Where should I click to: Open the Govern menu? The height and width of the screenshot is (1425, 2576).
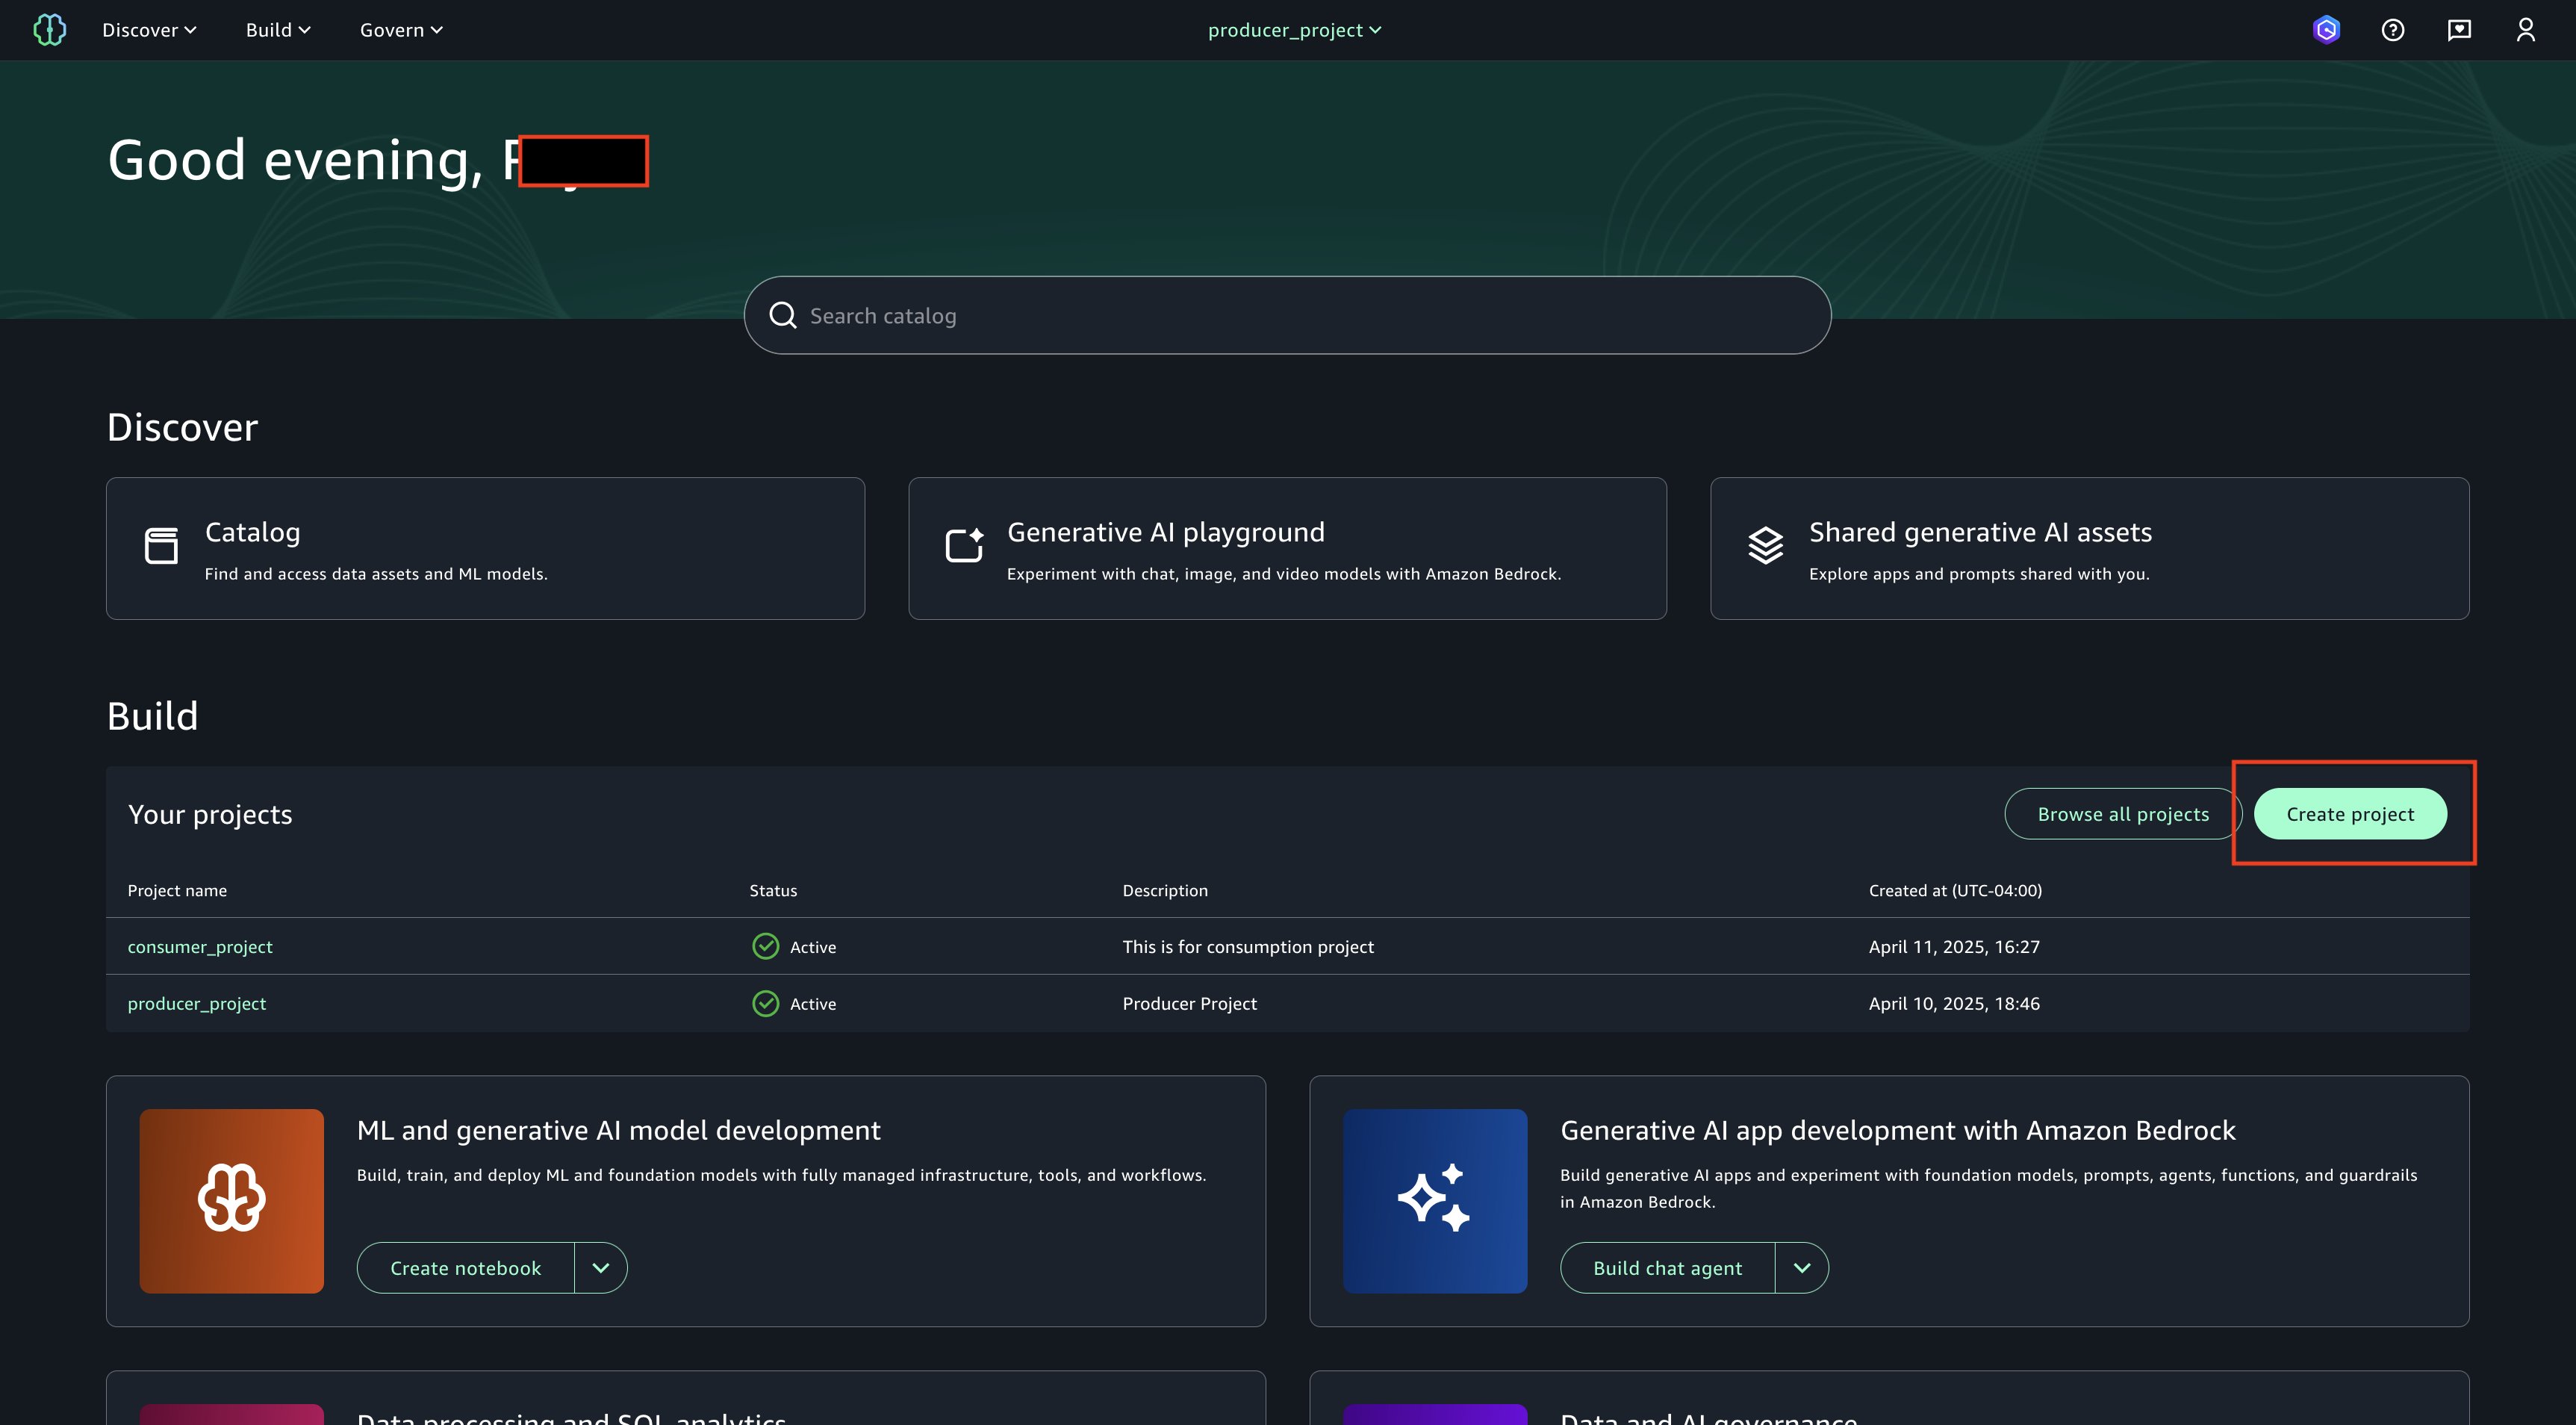click(401, 30)
